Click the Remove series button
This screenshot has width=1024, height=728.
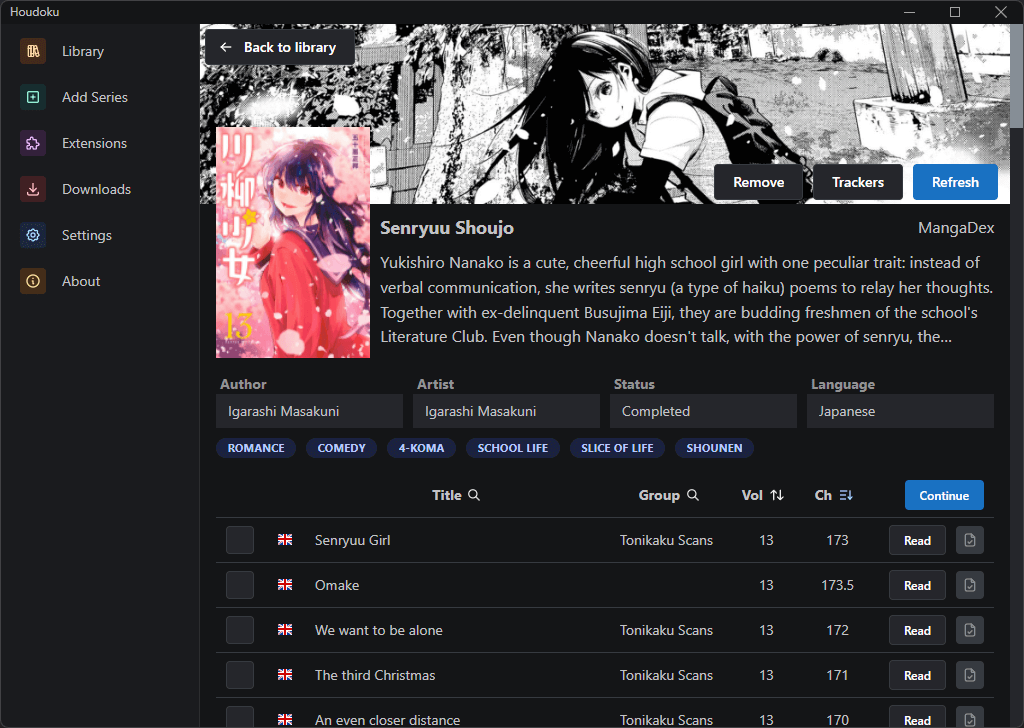click(758, 182)
